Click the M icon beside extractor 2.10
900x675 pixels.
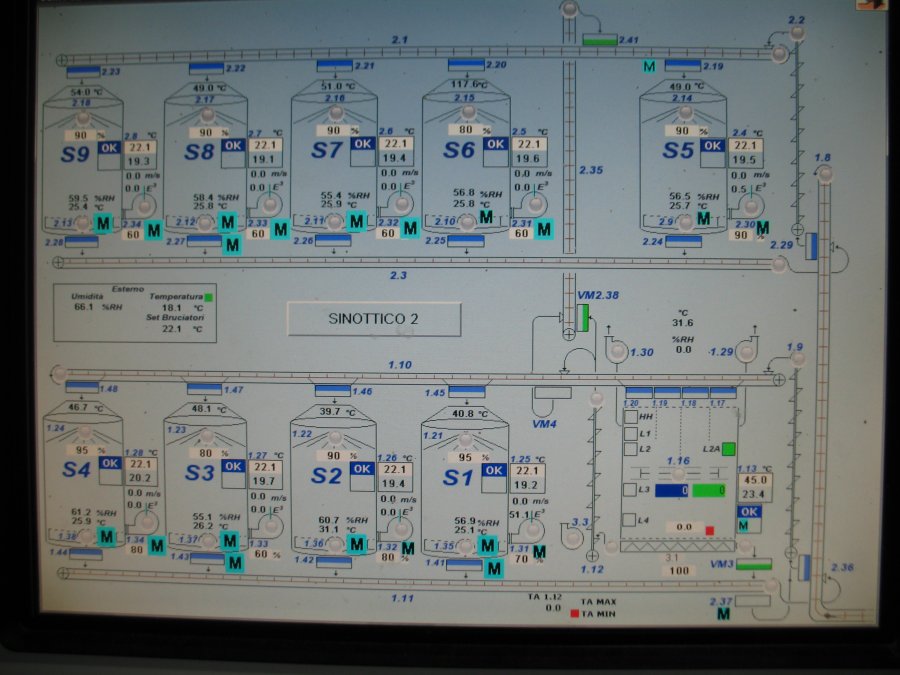coord(486,216)
